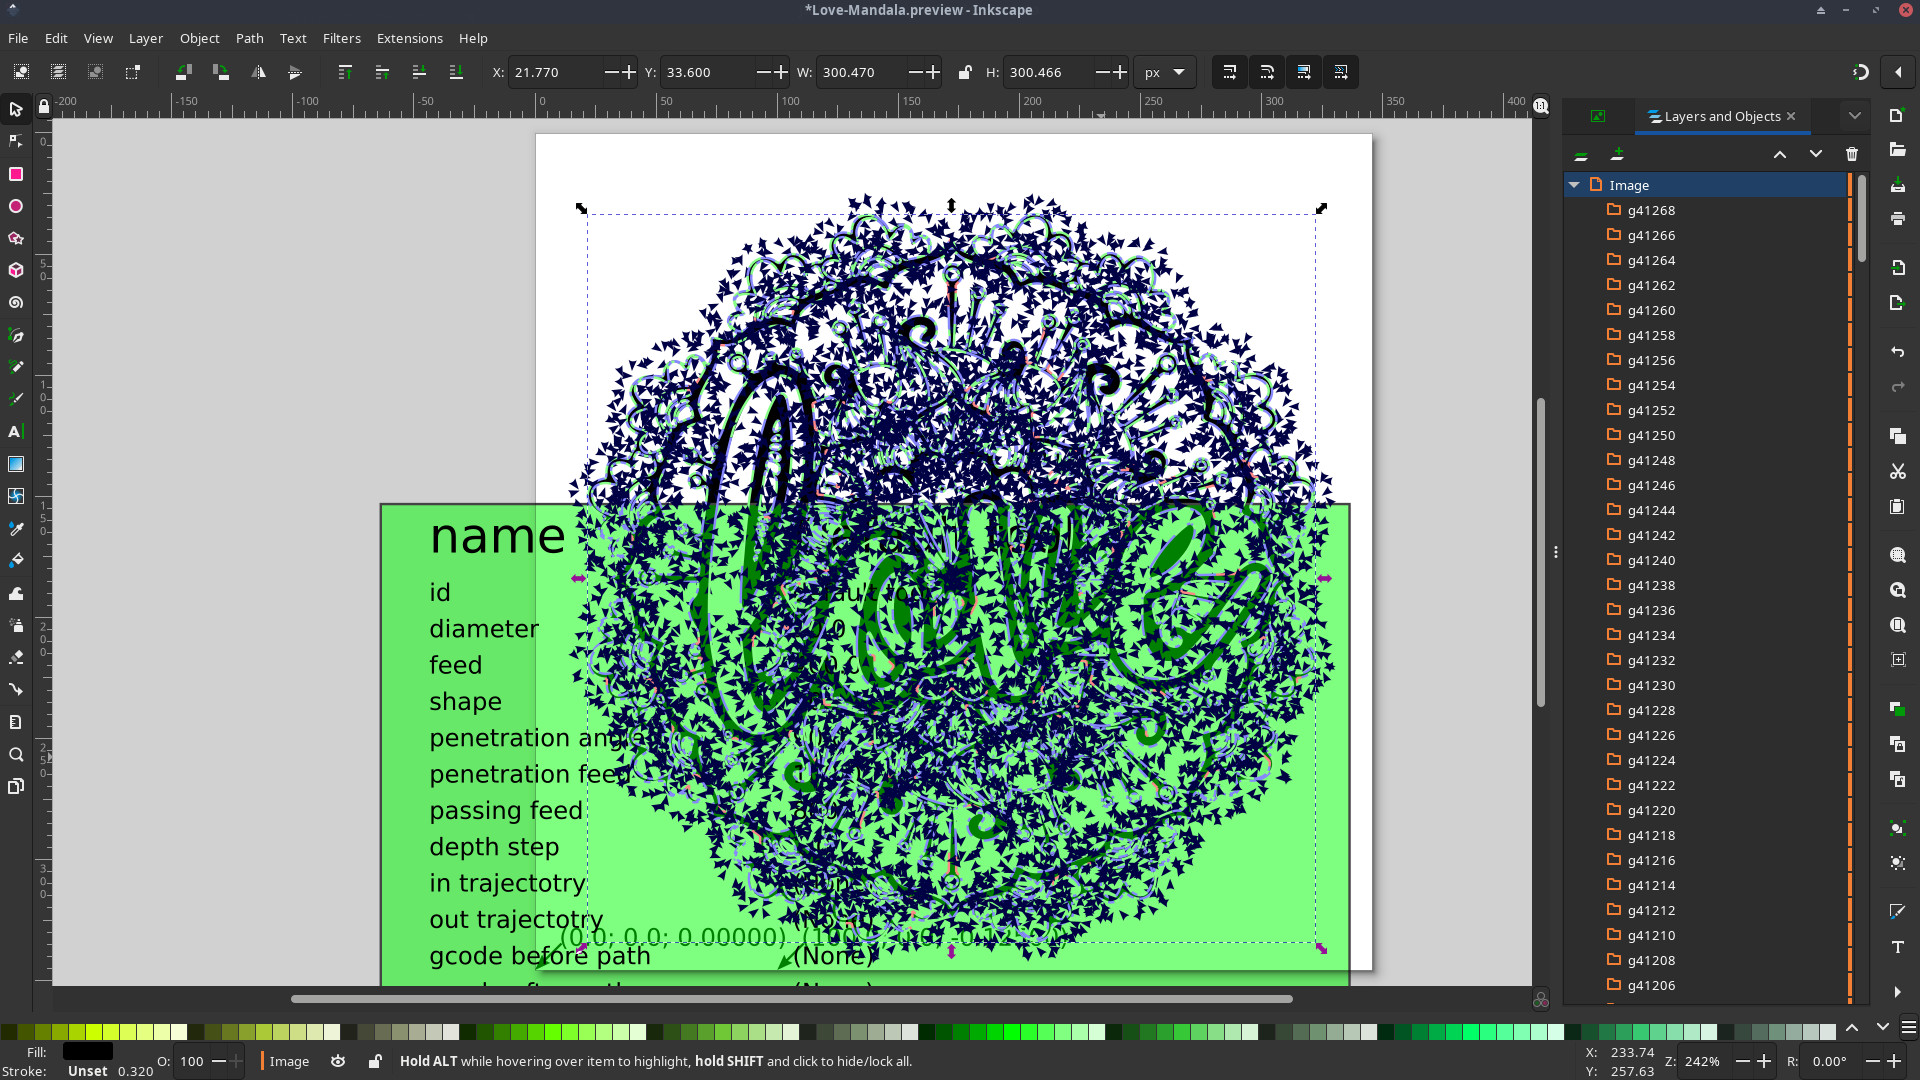The image size is (1920, 1080).
Task: Open the px units dropdown
Action: (x=1165, y=72)
